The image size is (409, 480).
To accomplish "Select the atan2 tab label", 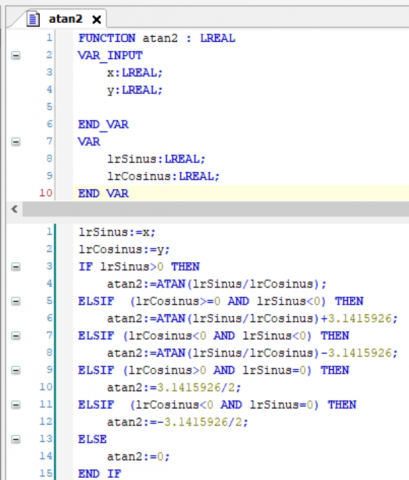I will (x=66, y=19).
